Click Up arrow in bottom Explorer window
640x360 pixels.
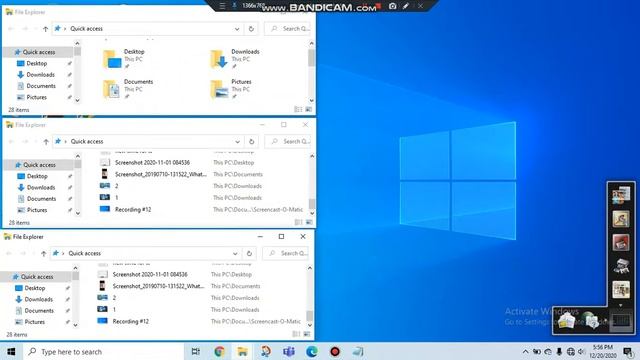click(43, 253)
